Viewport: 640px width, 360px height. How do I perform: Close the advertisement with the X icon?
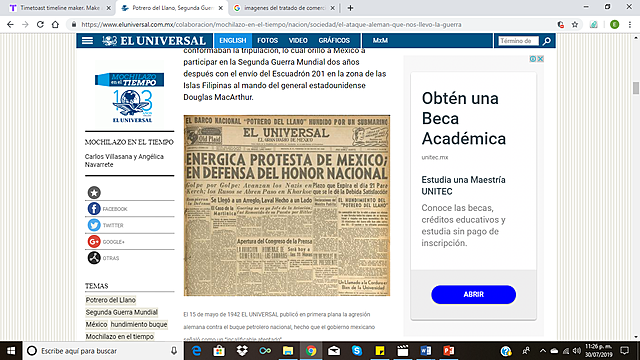point(540,59)
